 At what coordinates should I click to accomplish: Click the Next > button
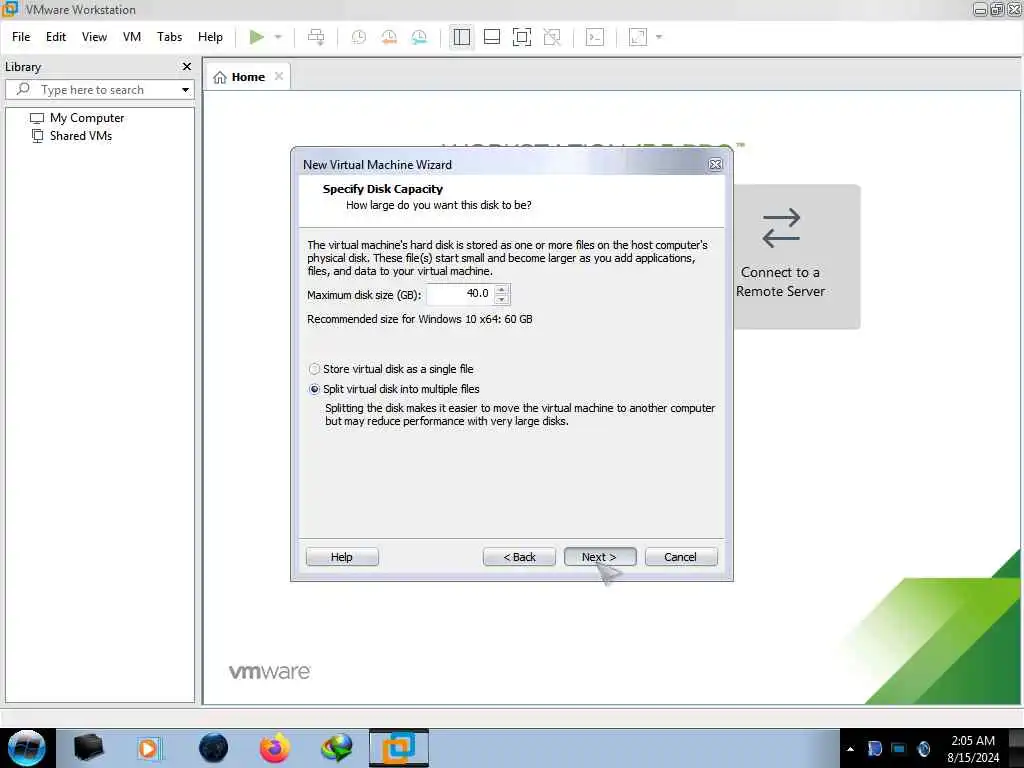point(600,557)
